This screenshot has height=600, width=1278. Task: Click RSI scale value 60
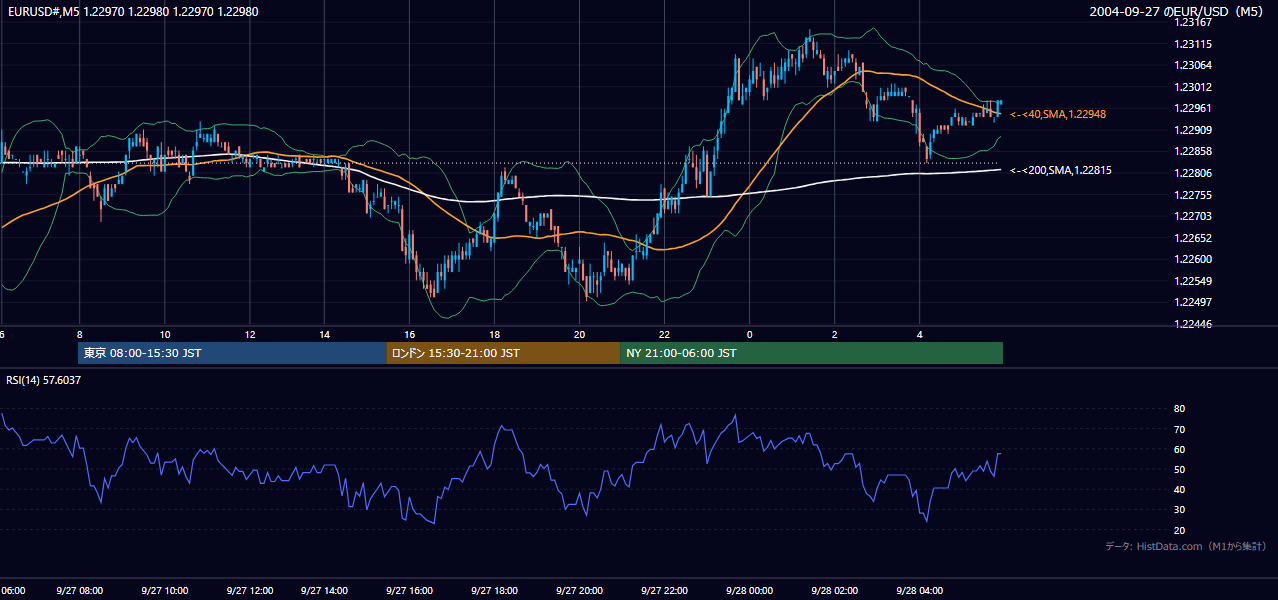(1180, 449)
